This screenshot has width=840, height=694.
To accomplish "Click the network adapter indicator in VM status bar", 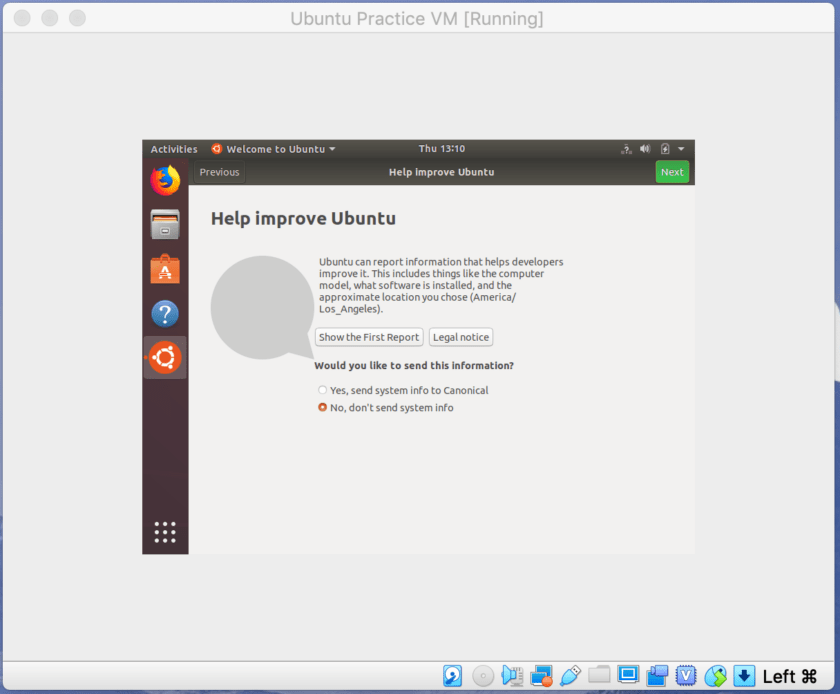I will [x=541, y=676].
